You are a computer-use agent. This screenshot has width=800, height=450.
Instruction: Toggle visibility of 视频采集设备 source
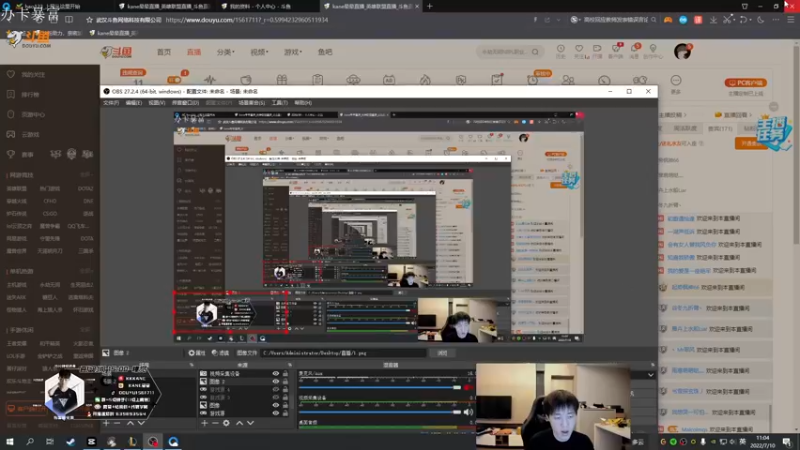276,373
